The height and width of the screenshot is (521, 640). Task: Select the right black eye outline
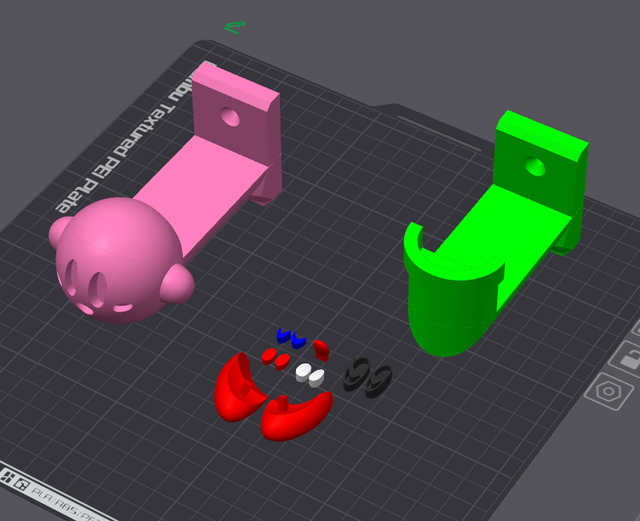377,381
